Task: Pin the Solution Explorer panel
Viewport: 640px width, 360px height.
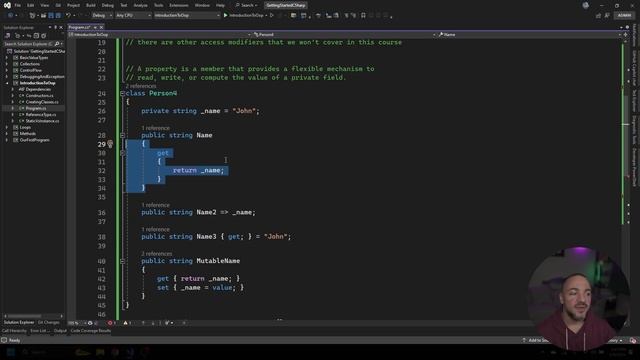Action: tap(56, 27)
